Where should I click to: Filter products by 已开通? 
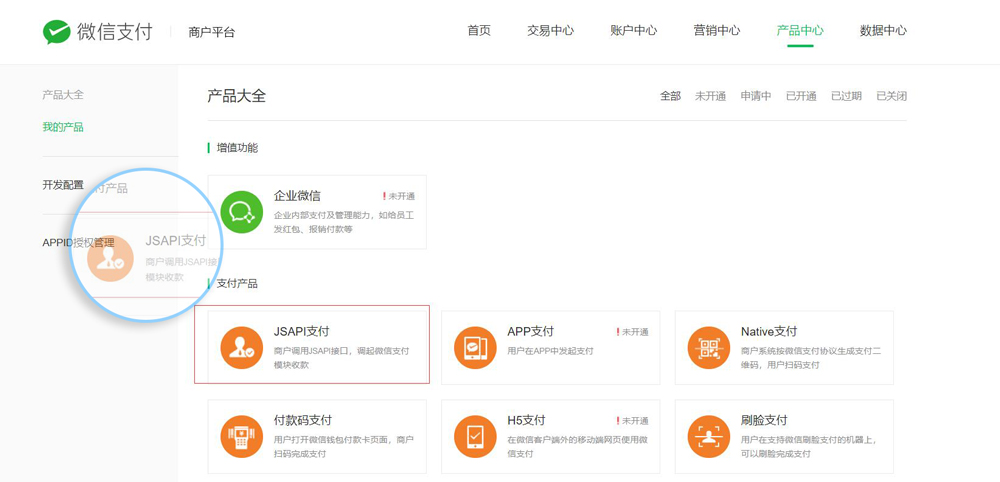click(x=801, y=96)
